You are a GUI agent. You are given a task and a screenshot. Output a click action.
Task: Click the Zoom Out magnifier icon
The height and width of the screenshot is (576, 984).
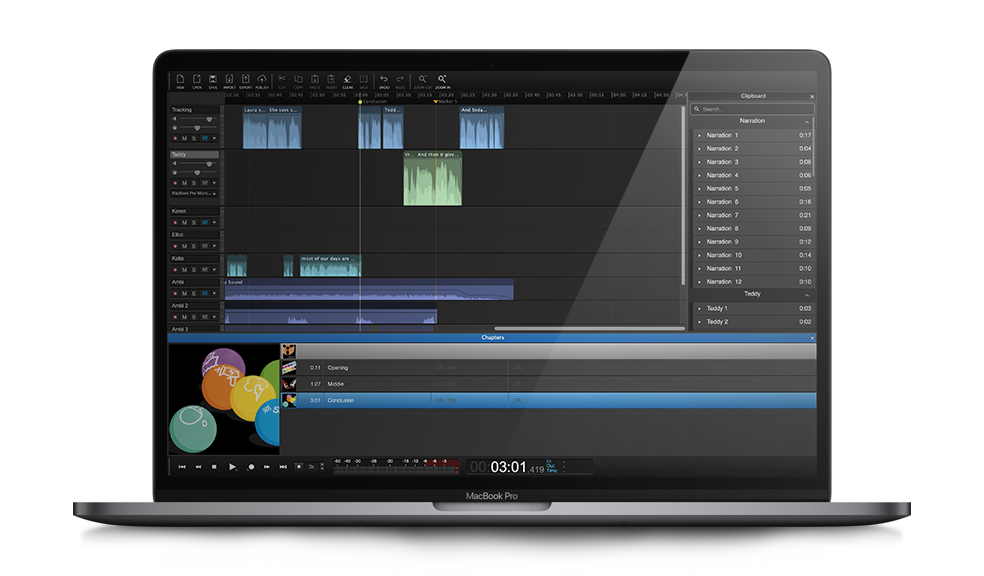[423, 80]
